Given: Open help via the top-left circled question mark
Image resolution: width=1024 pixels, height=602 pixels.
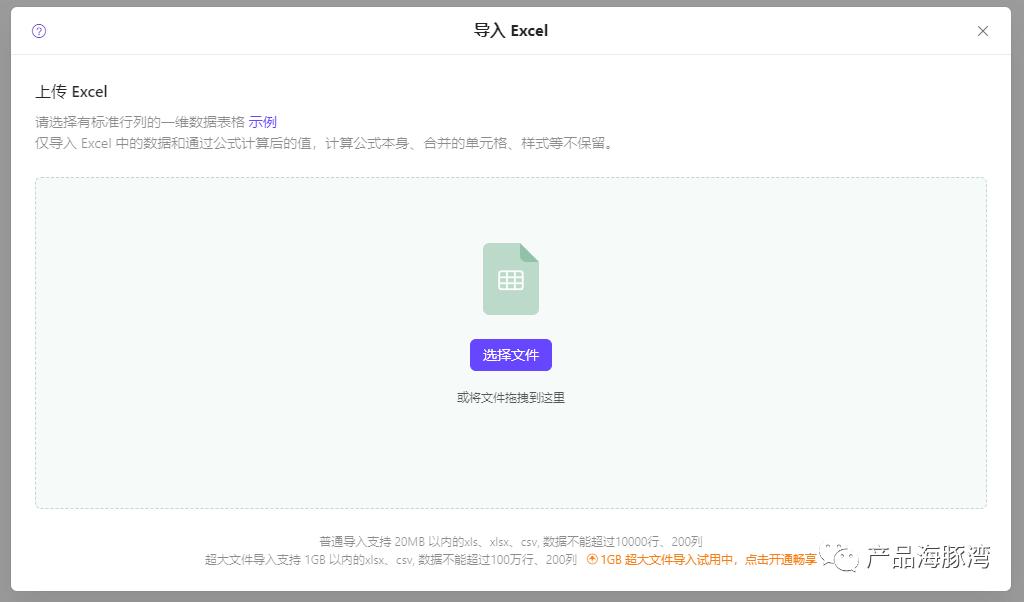Looking at the screenshot, I should 37,31.
